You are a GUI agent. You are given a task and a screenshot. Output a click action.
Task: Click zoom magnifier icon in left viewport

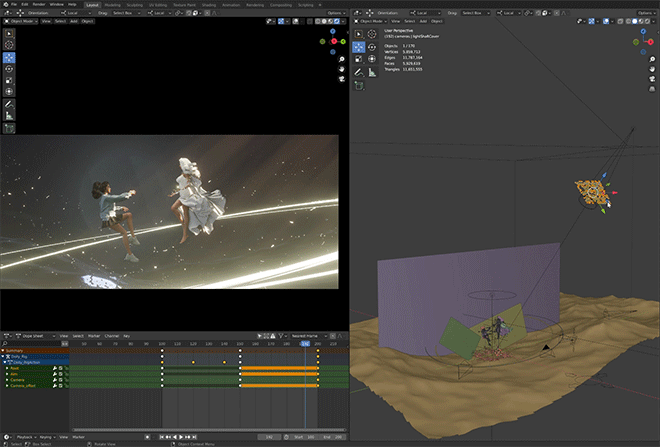point(341,59)
